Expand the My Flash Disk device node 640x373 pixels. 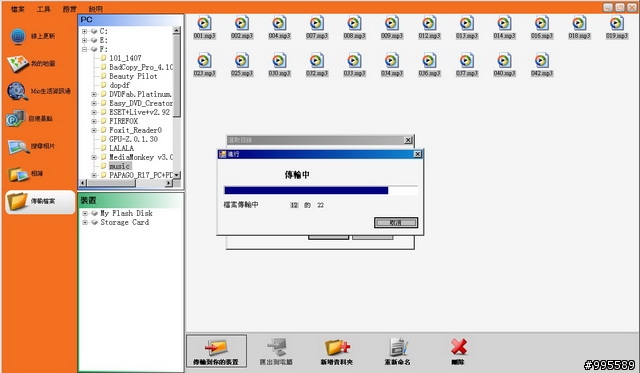(x=85, y=213)
